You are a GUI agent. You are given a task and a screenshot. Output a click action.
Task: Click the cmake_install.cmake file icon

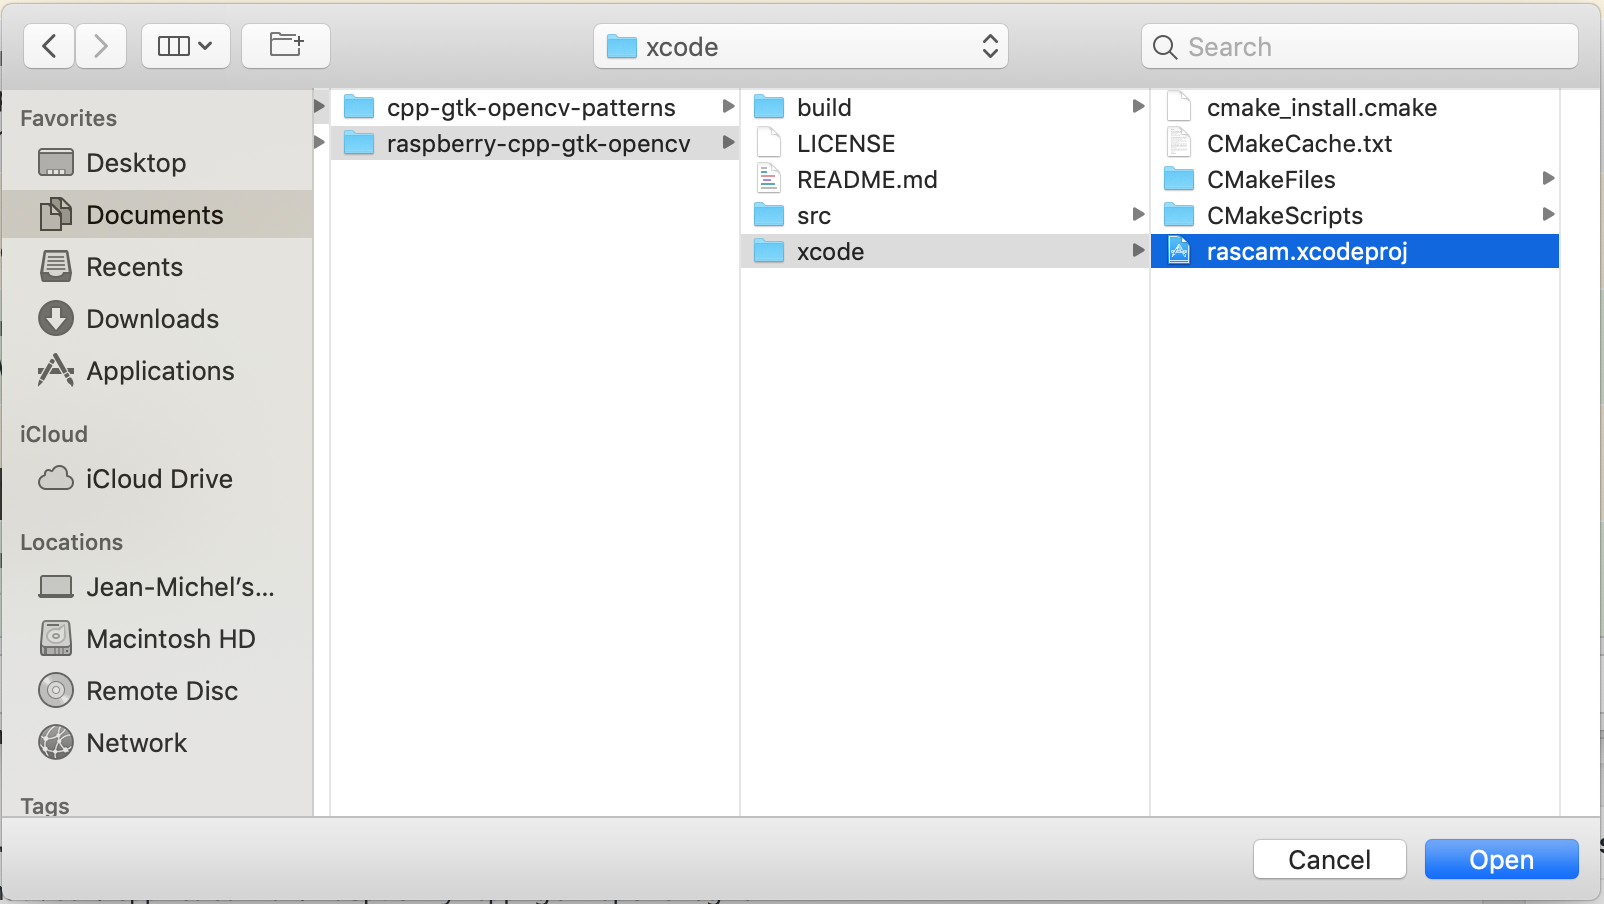pos(1179,107)
